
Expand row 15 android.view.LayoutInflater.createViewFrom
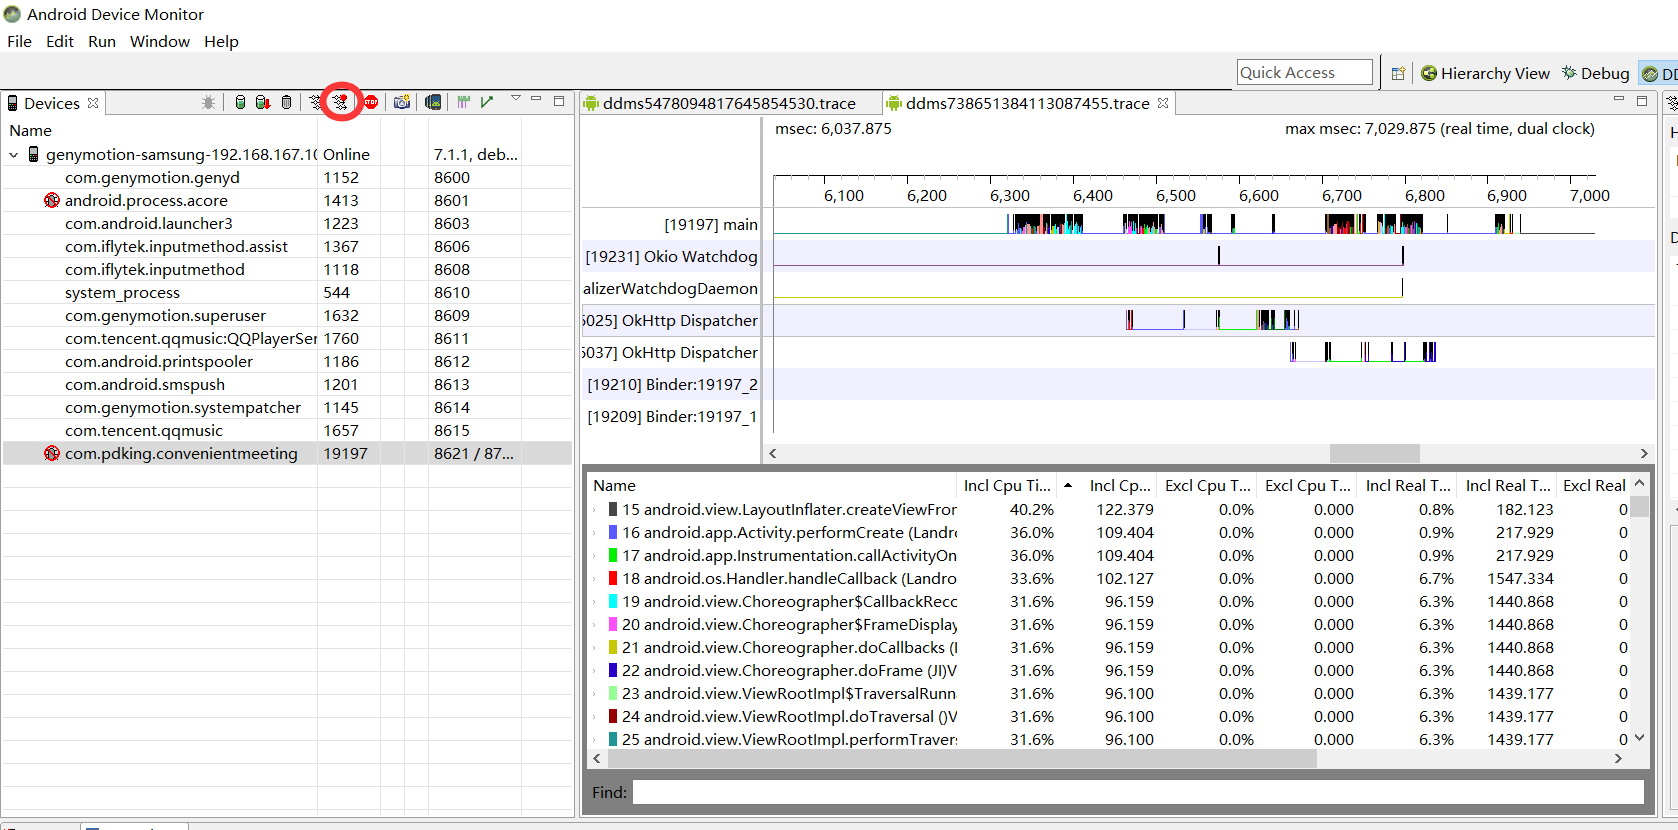(594, 510)
